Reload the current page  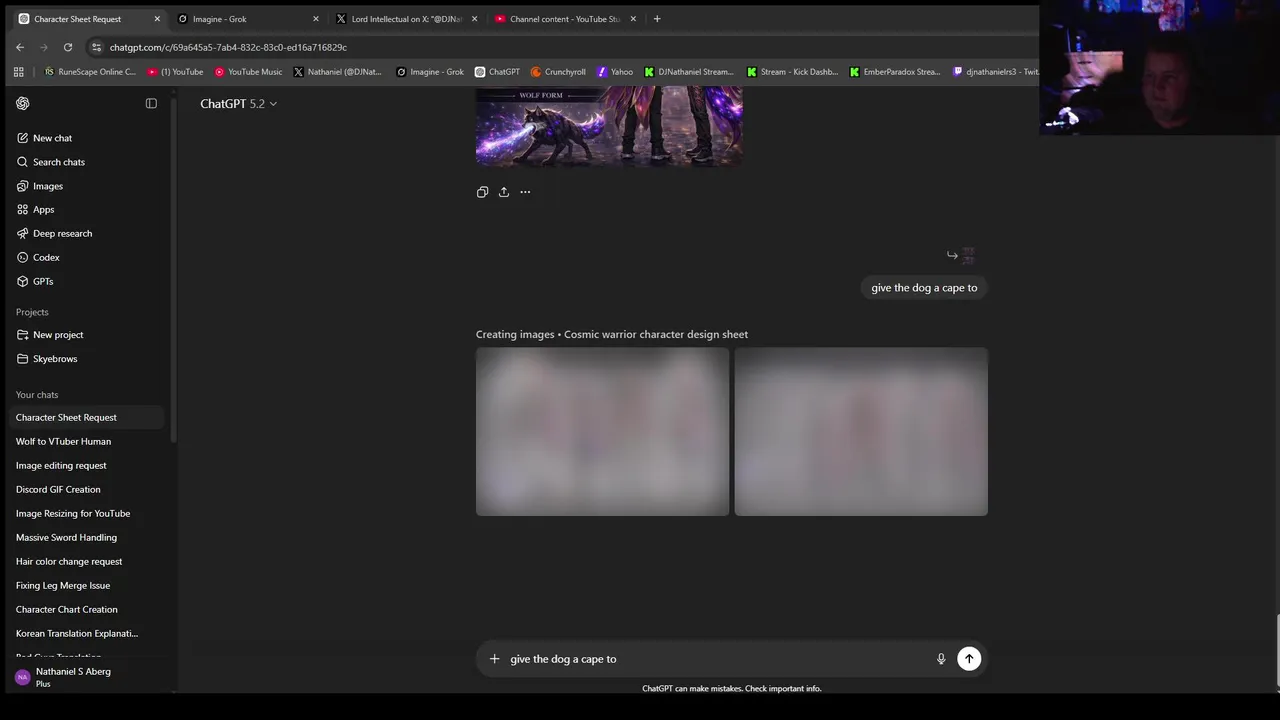68,47
